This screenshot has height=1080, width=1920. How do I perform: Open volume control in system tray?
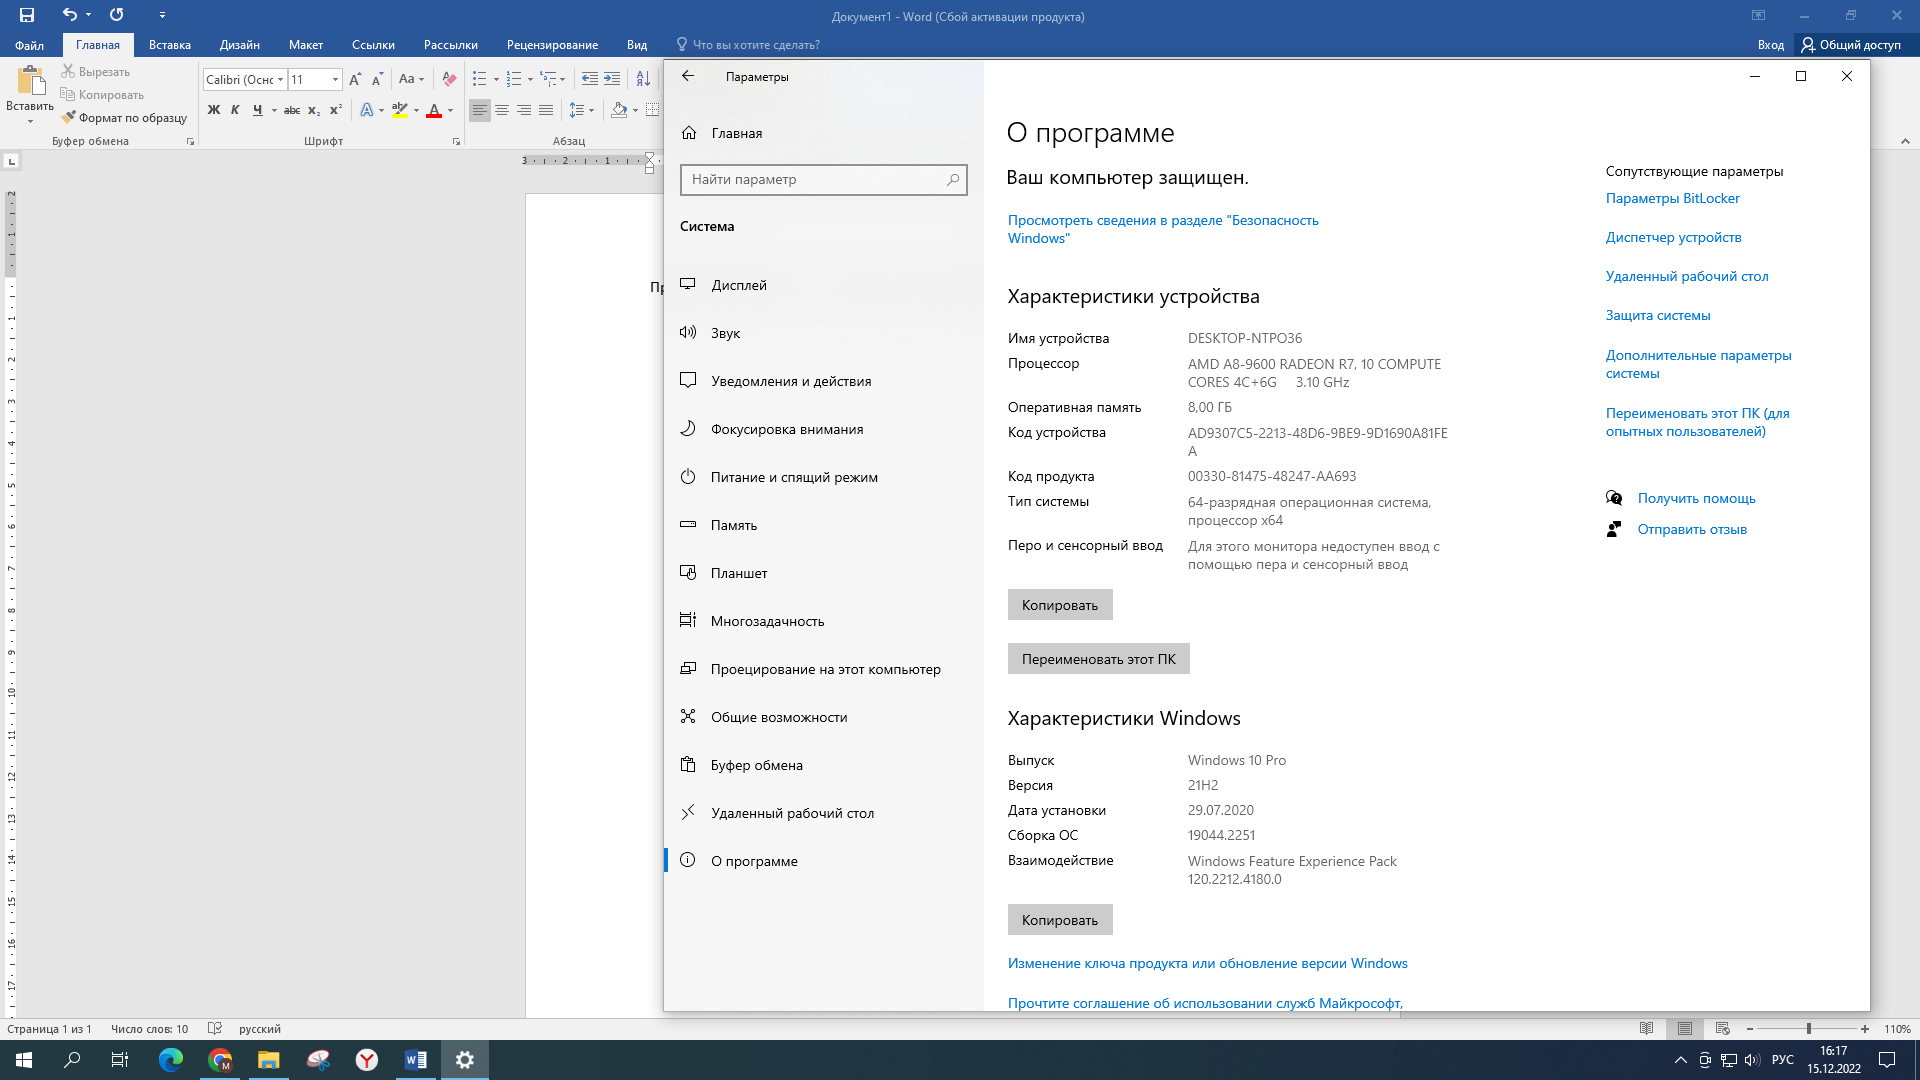click(x=1752, y=1060)
